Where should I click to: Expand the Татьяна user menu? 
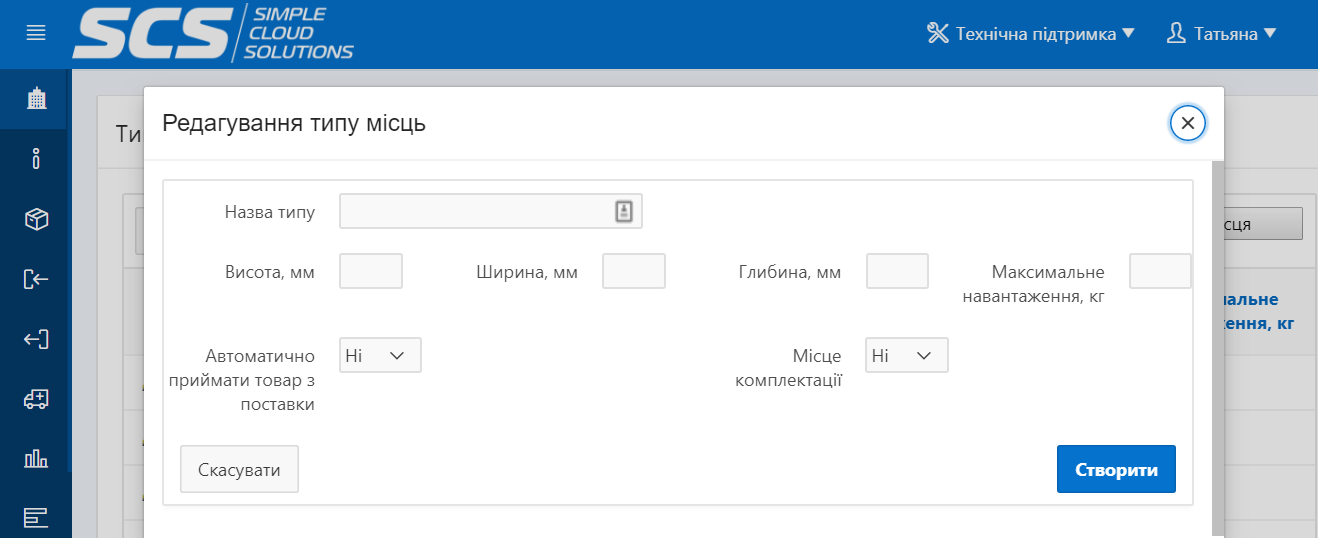pyautogui.click(x=1221, y=33)
